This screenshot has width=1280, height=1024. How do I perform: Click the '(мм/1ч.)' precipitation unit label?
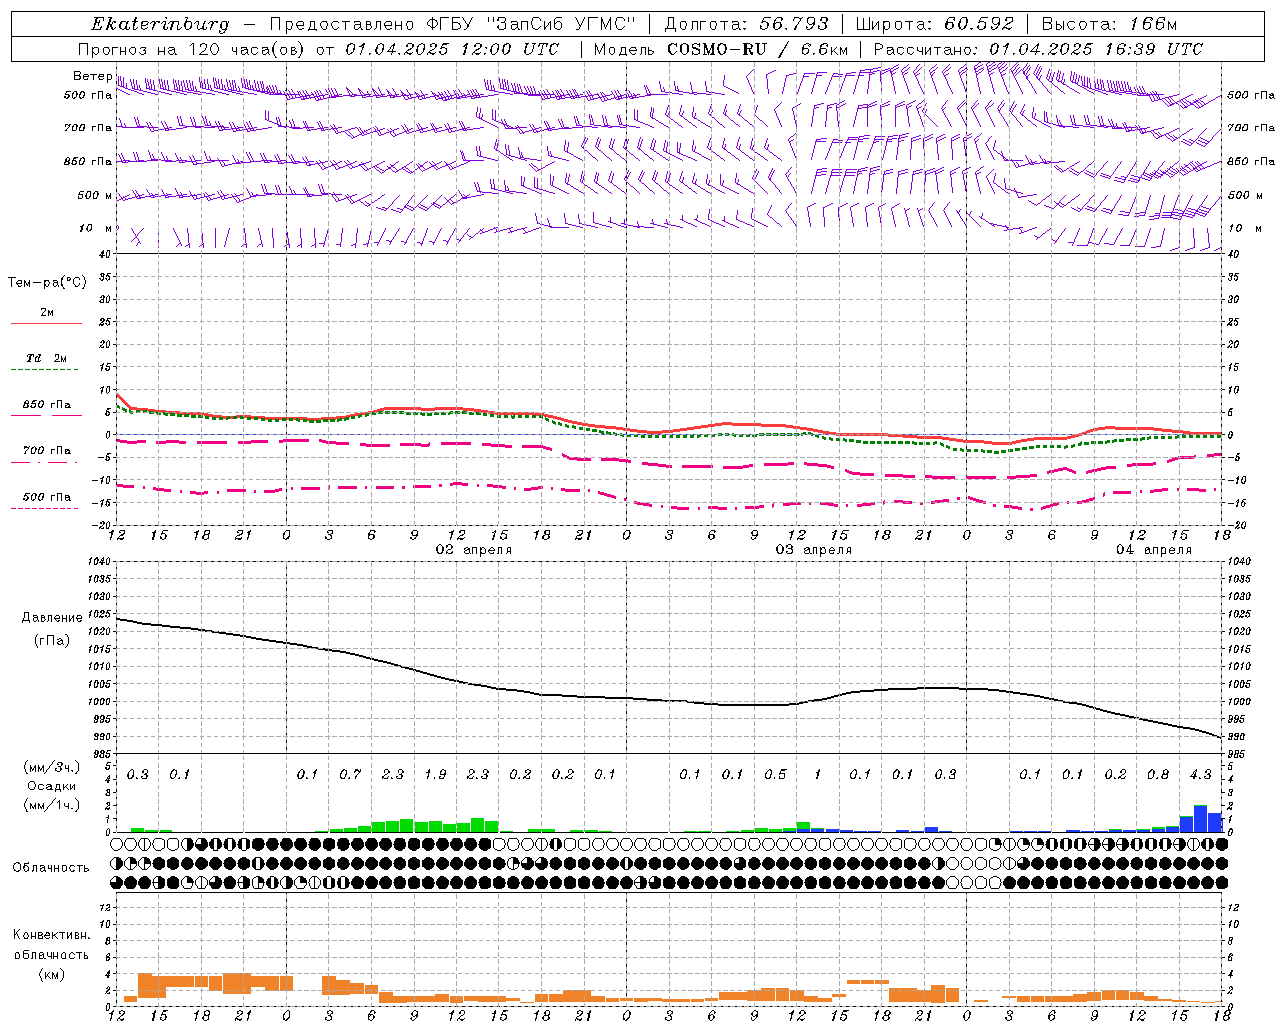[x=52, y=805]
